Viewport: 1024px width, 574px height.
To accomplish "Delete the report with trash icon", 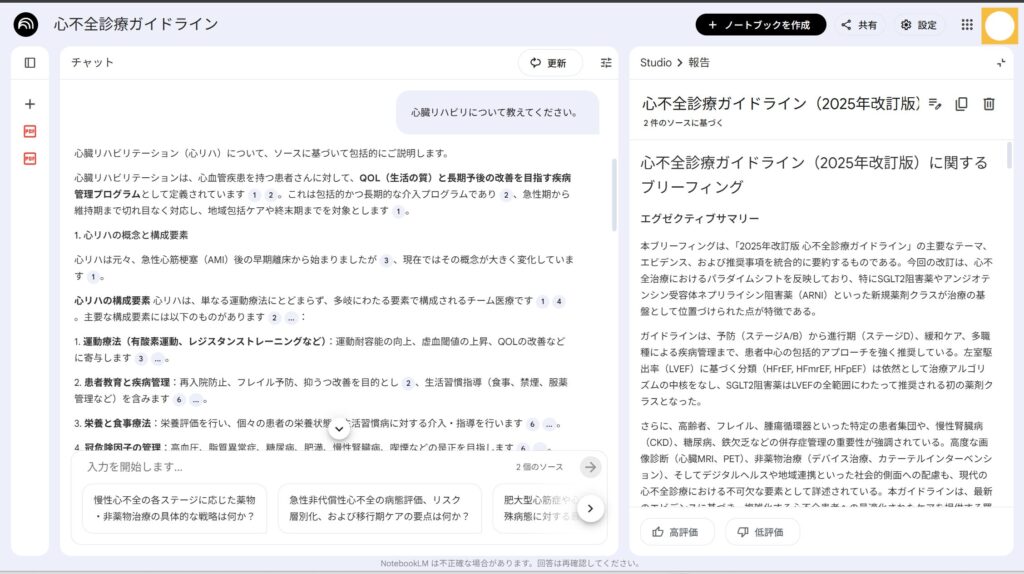I will (x=989, y=104).
